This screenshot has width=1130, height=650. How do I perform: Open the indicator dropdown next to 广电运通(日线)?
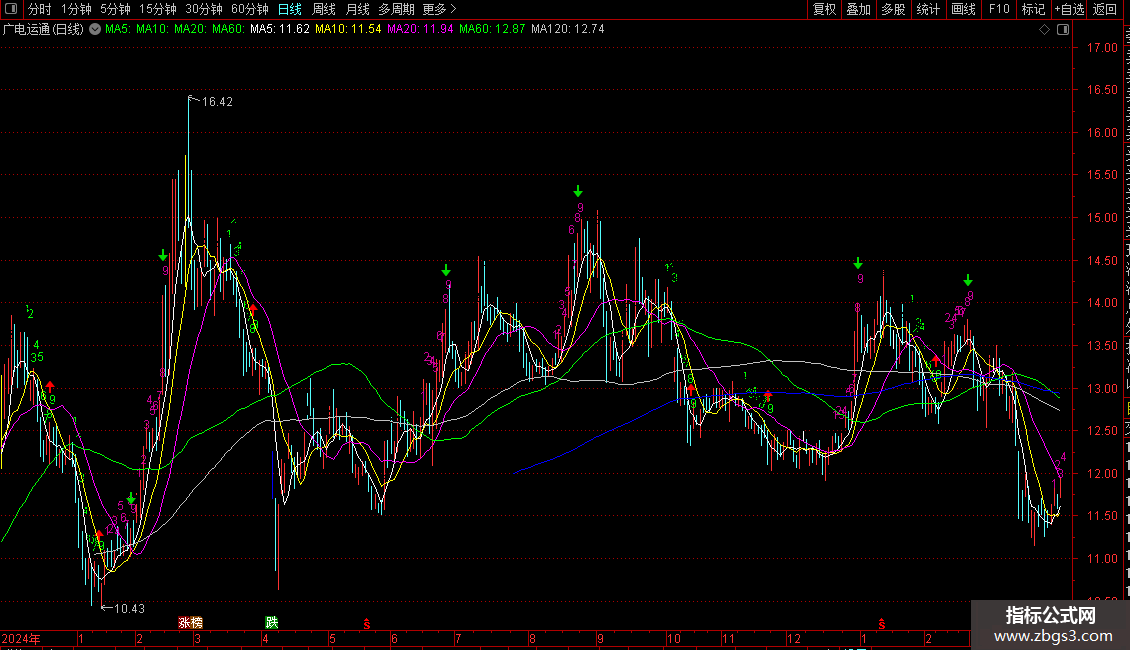94,29
